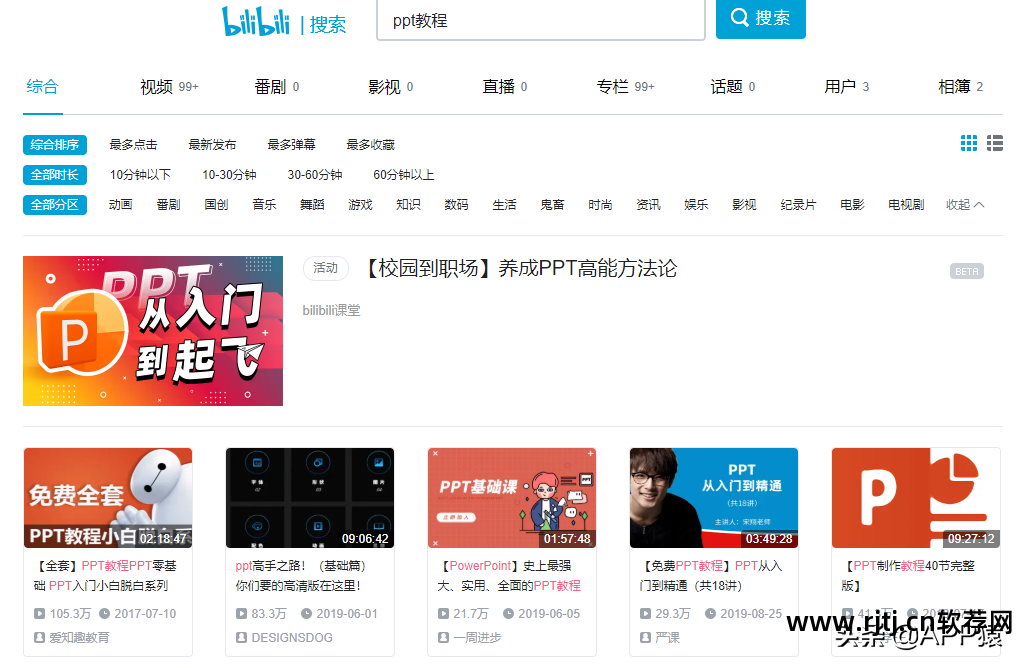Visit uploader 爱知趣教育
The height and width of the screenshot is (668, 1022).
pyautogui.click(x=79, y=637)
